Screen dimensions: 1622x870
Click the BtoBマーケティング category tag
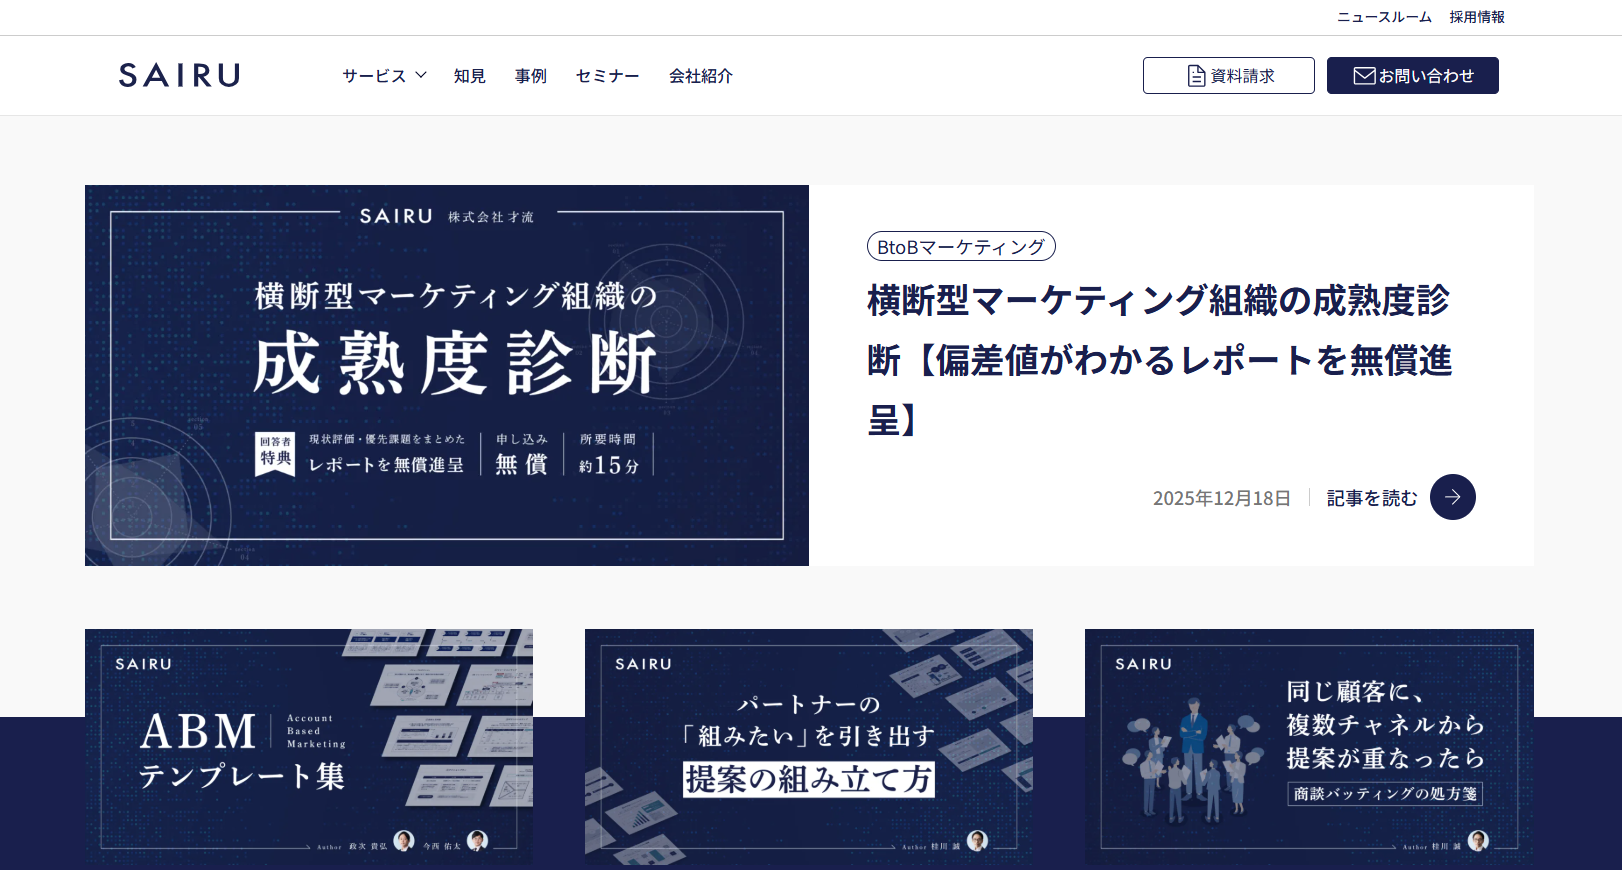coord(960,247)
